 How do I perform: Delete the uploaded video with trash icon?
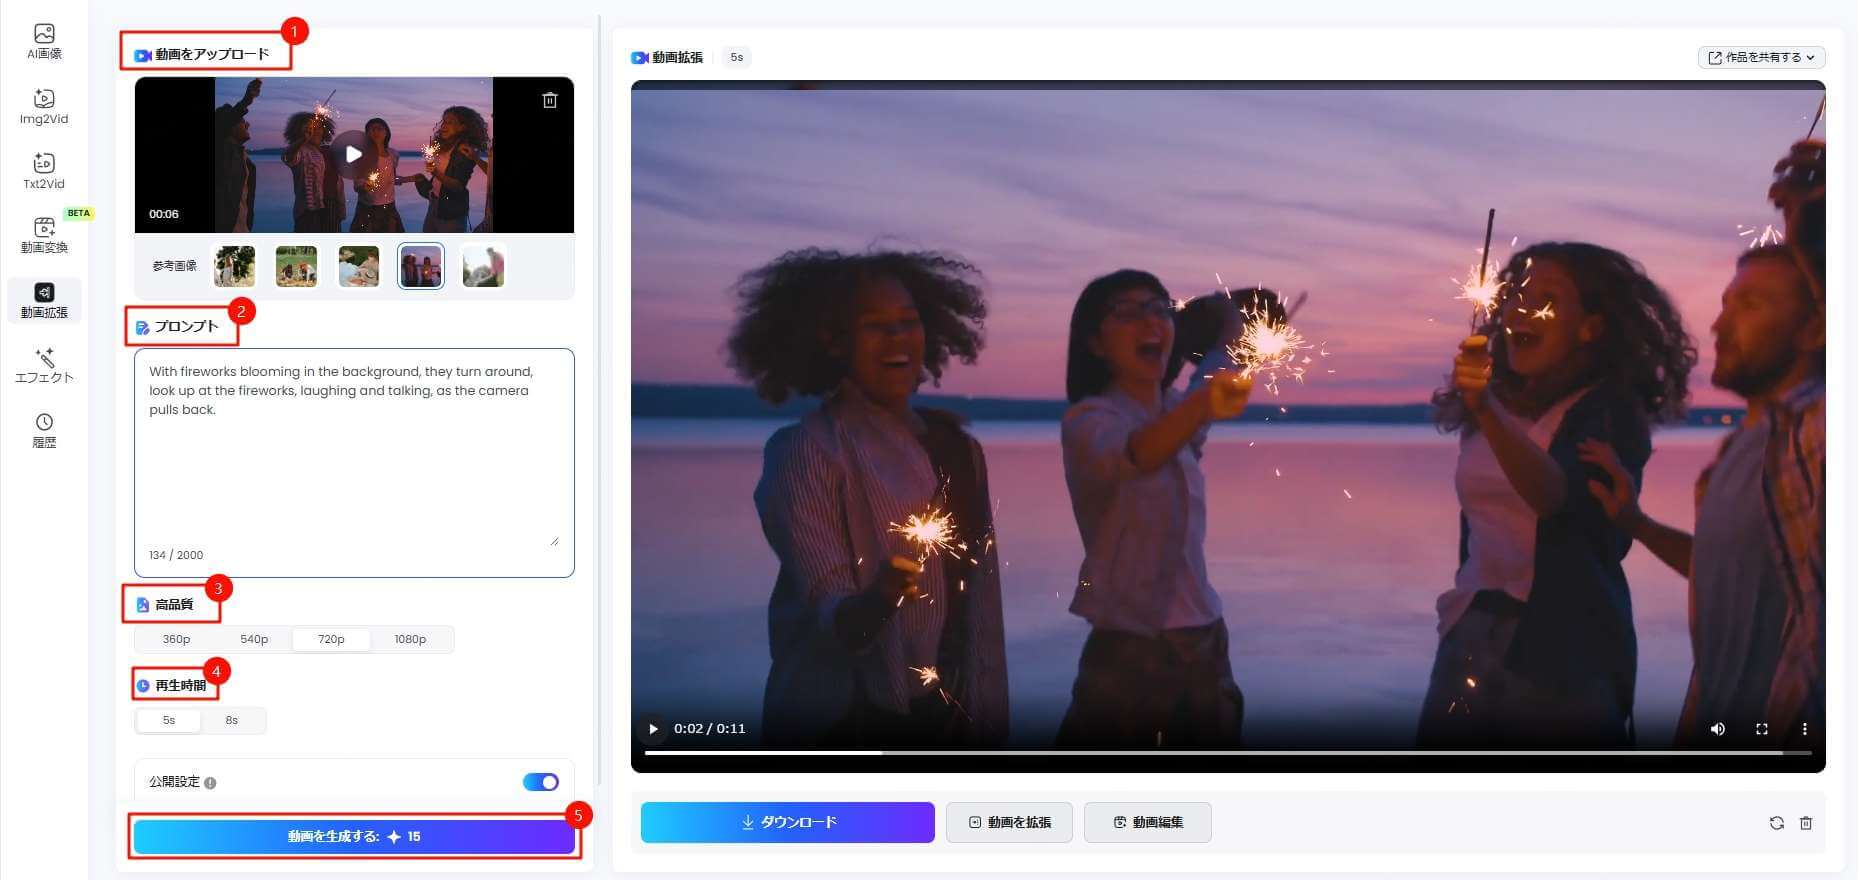coord(549,100)
